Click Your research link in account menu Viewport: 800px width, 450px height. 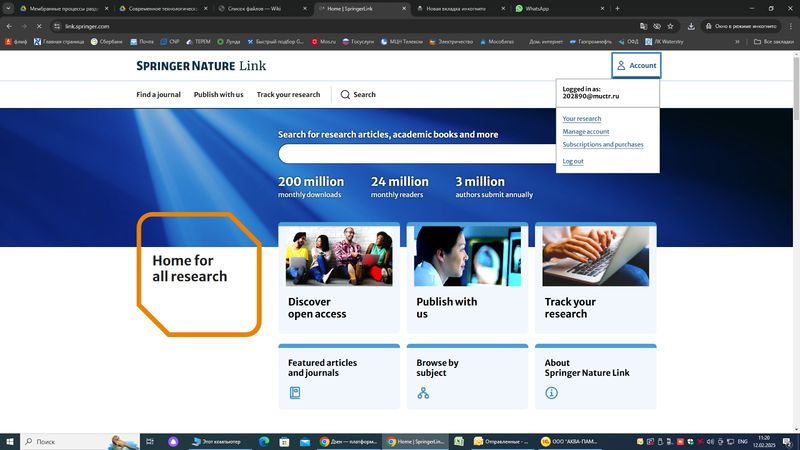pyautogui.click(x=582, y=118)
